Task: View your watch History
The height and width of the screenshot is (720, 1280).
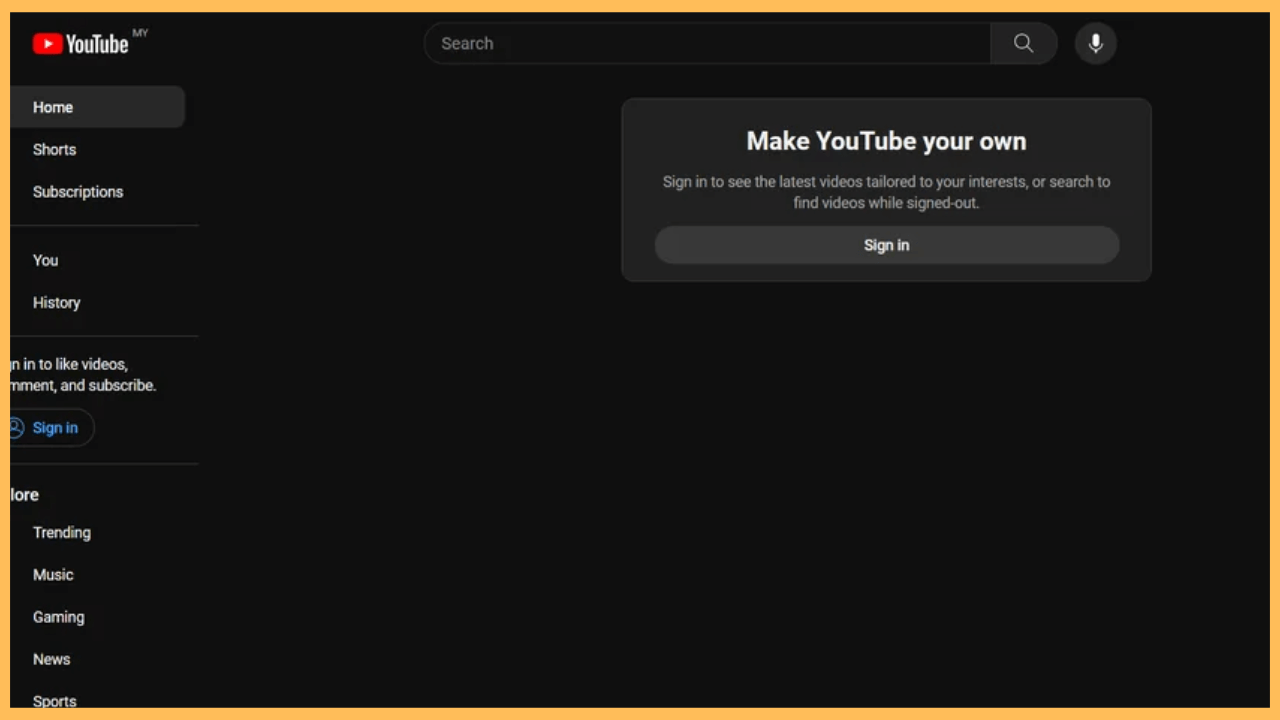Action: [x=56, y=302]
